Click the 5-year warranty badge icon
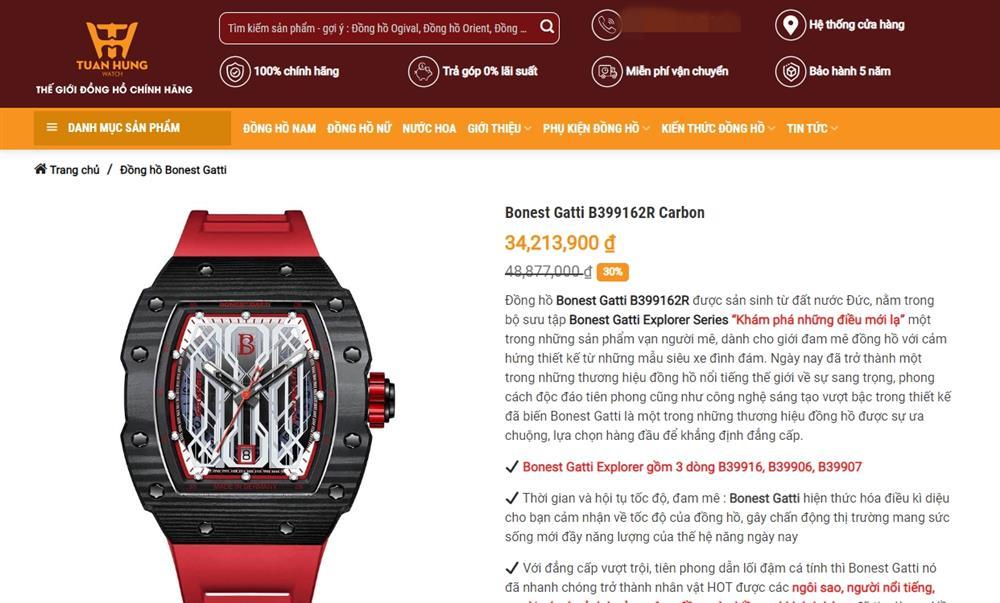 [x=790, y=71]
